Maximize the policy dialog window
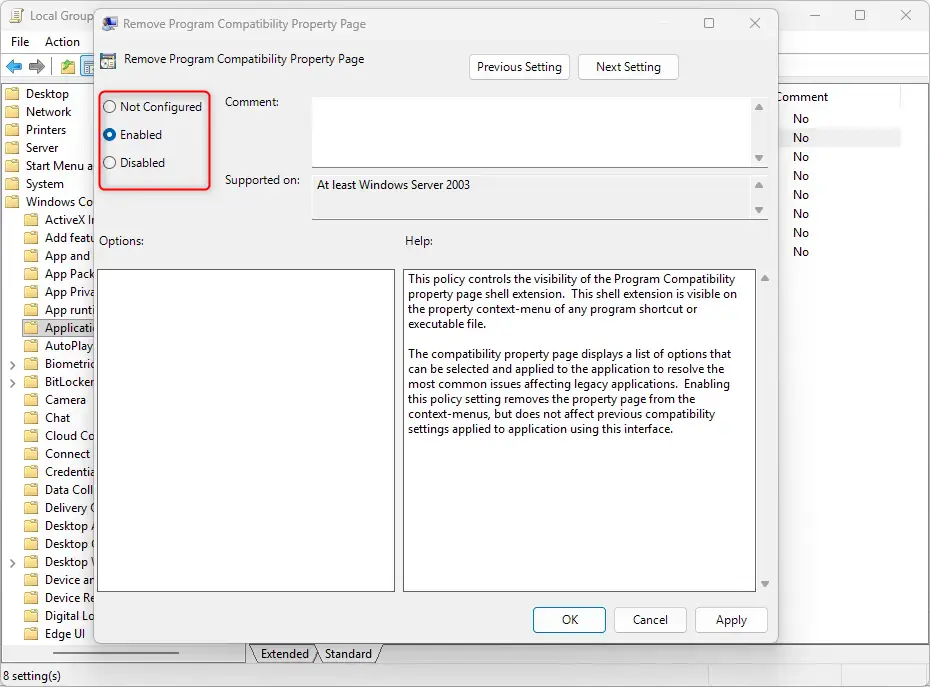This screenshot has width=930, height=687. [709, 23]
